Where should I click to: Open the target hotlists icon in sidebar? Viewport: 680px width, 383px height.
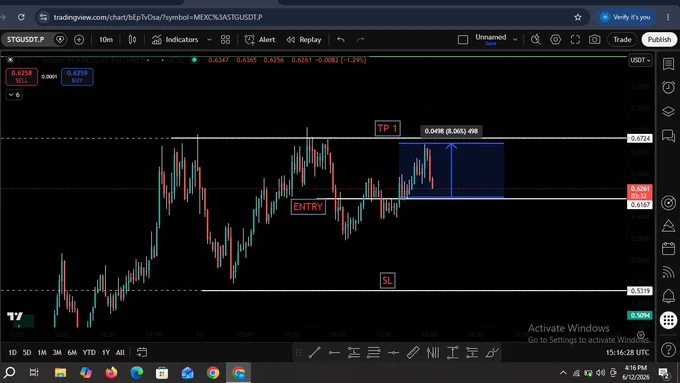[668, 203]
